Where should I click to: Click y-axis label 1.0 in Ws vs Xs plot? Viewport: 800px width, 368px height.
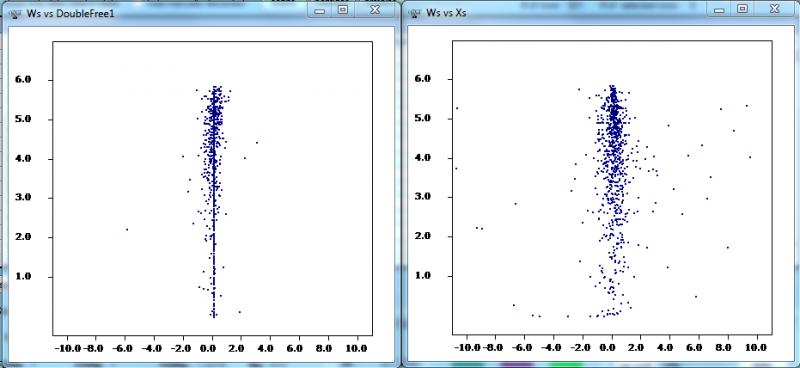tap(422, 276)
